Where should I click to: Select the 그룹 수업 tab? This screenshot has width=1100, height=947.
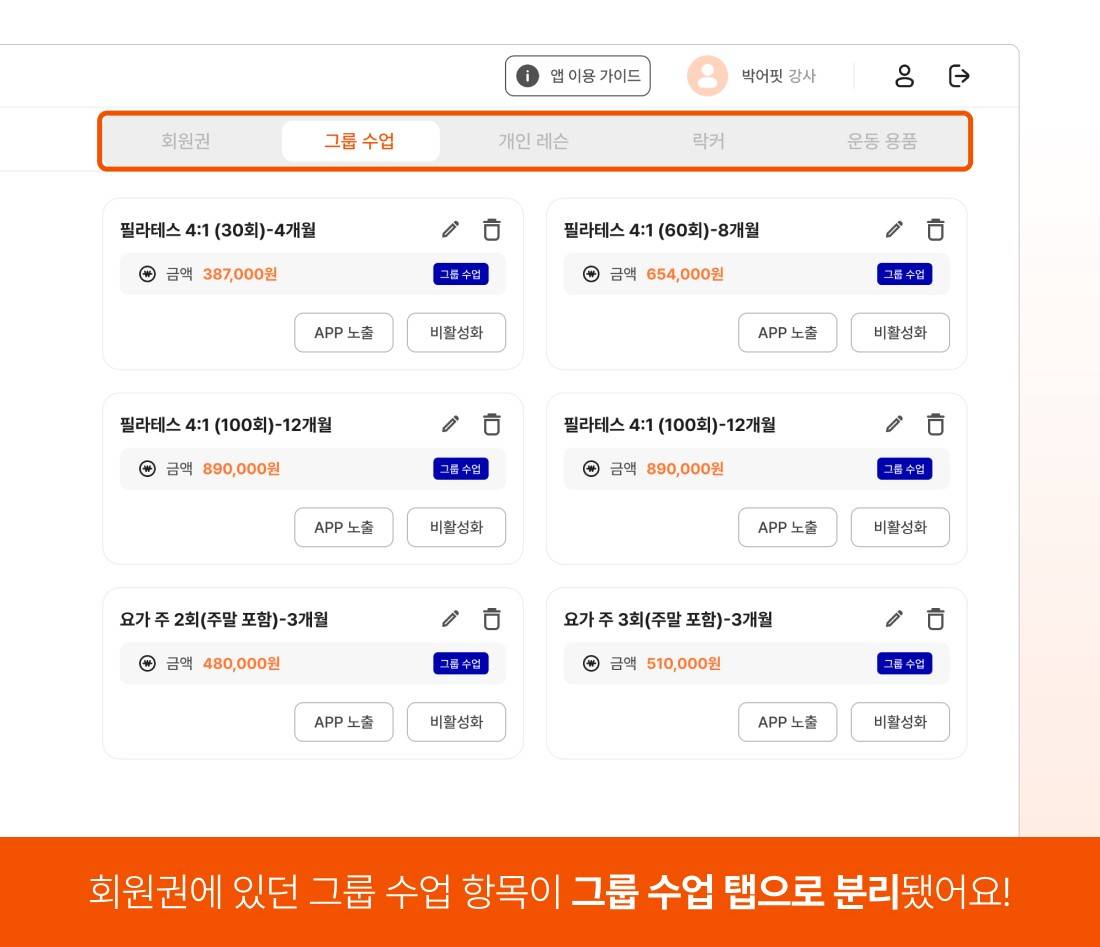360,141
